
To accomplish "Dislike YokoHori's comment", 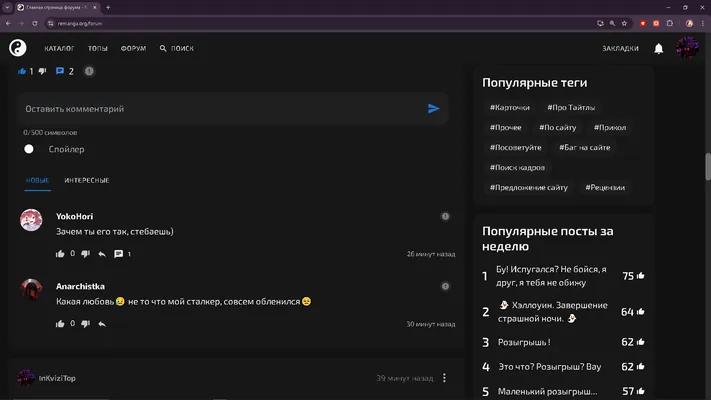I will (85, 254).
